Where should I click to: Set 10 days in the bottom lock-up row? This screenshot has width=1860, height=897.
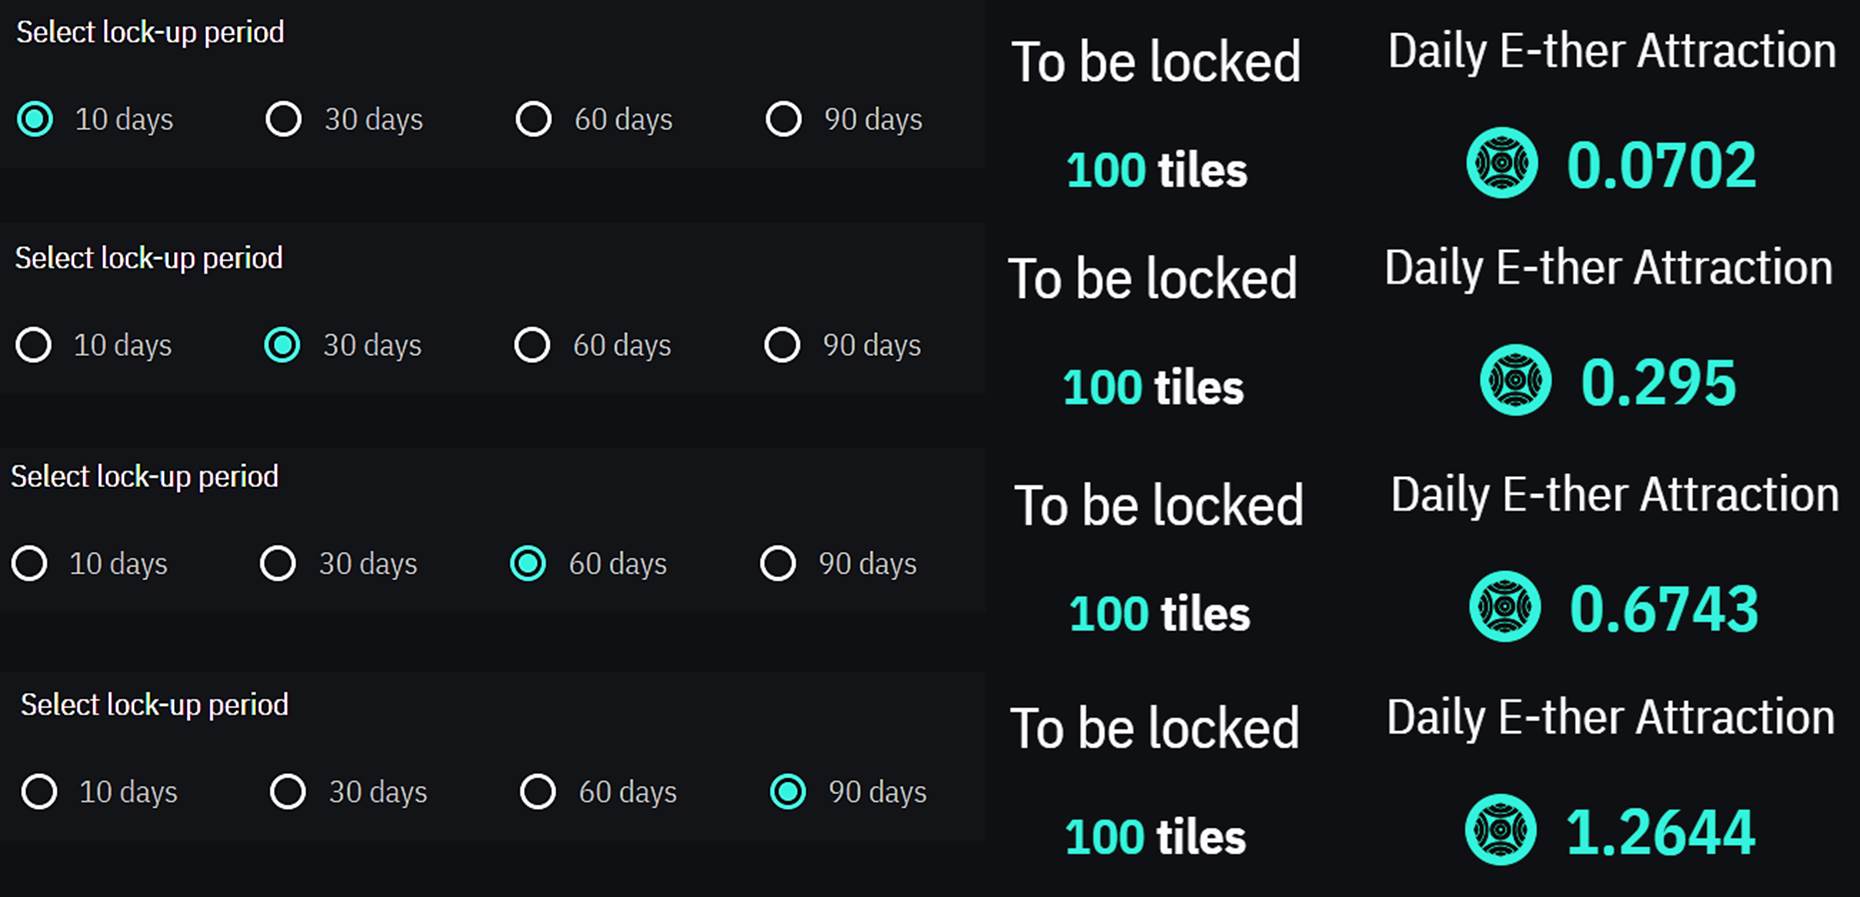[x=39, y=792]
